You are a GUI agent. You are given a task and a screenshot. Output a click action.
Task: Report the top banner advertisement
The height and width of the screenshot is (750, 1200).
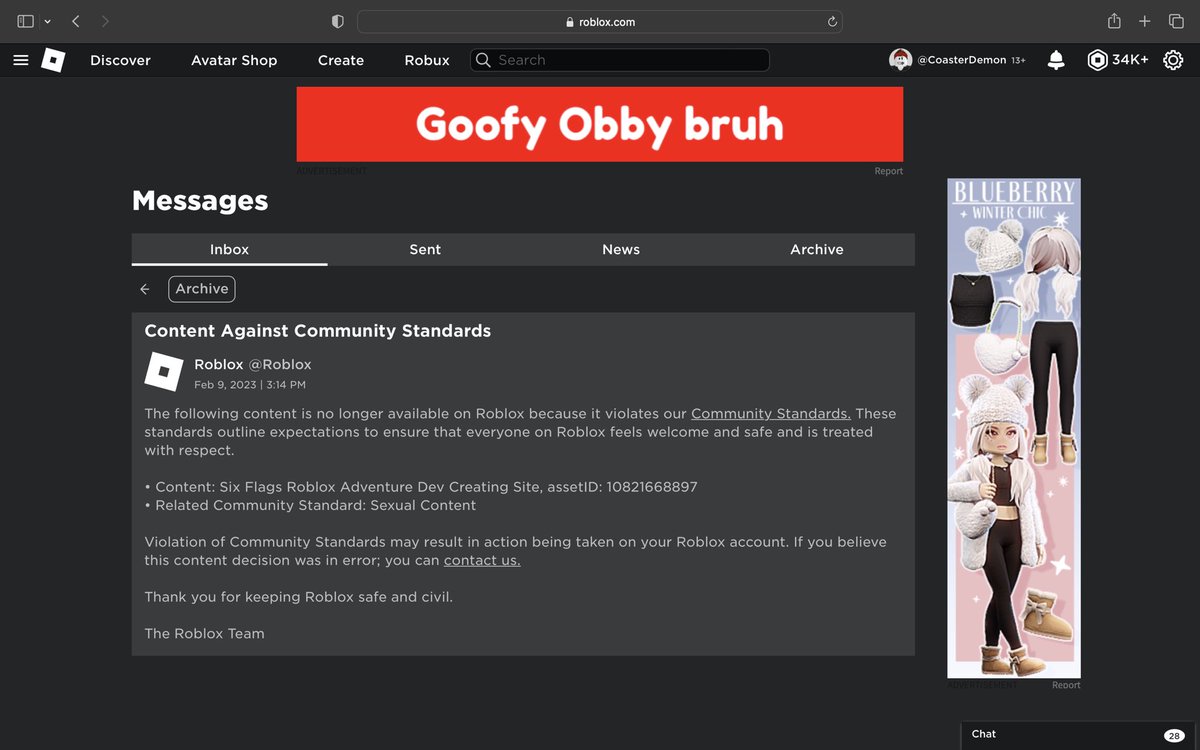pyautogui.click(x=888, y=171)
